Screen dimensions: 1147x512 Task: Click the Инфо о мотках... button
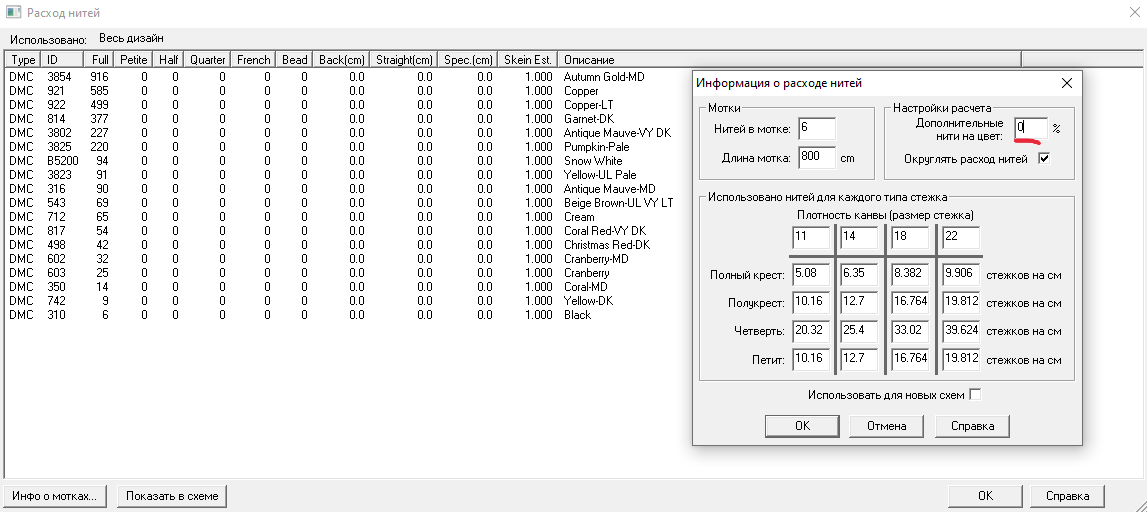click(54, 495)
